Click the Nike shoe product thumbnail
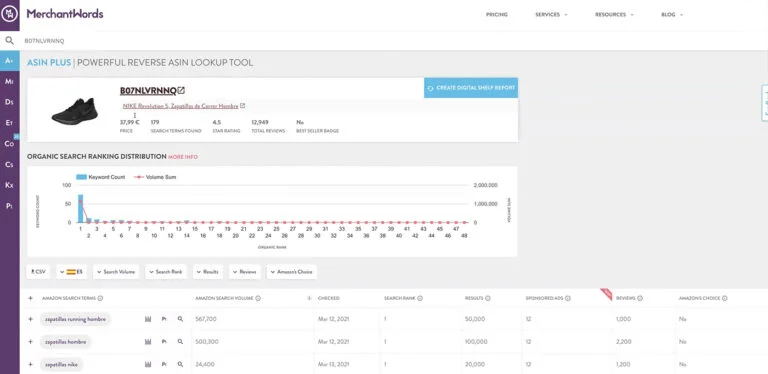The width and height of the screenshot is (768, 374). point(75,111)
